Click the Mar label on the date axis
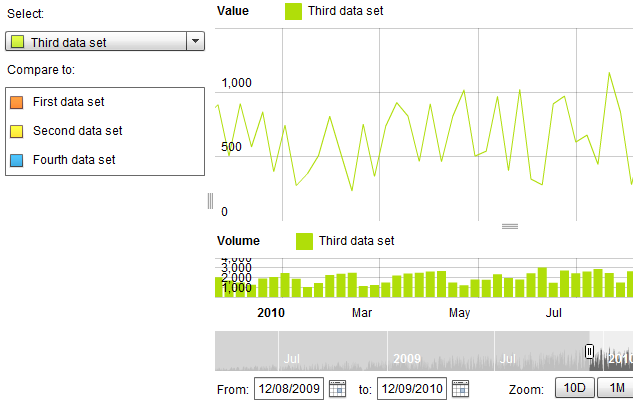 click(x=362, y=313)
